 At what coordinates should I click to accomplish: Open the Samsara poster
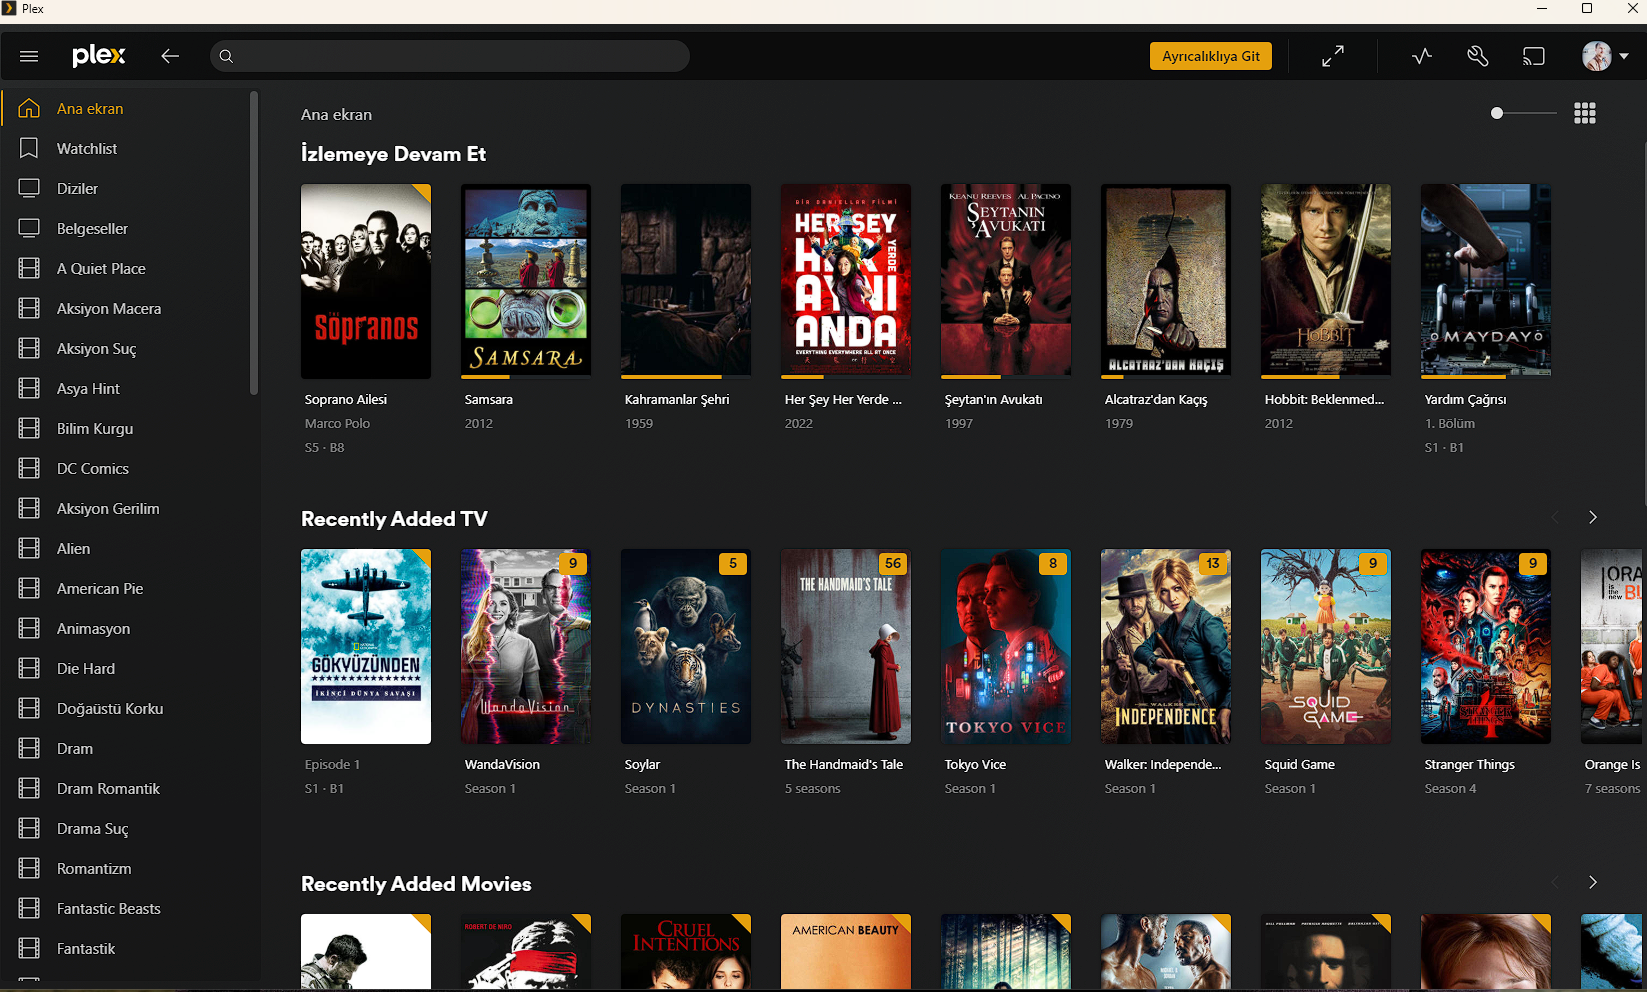[526, 281]
